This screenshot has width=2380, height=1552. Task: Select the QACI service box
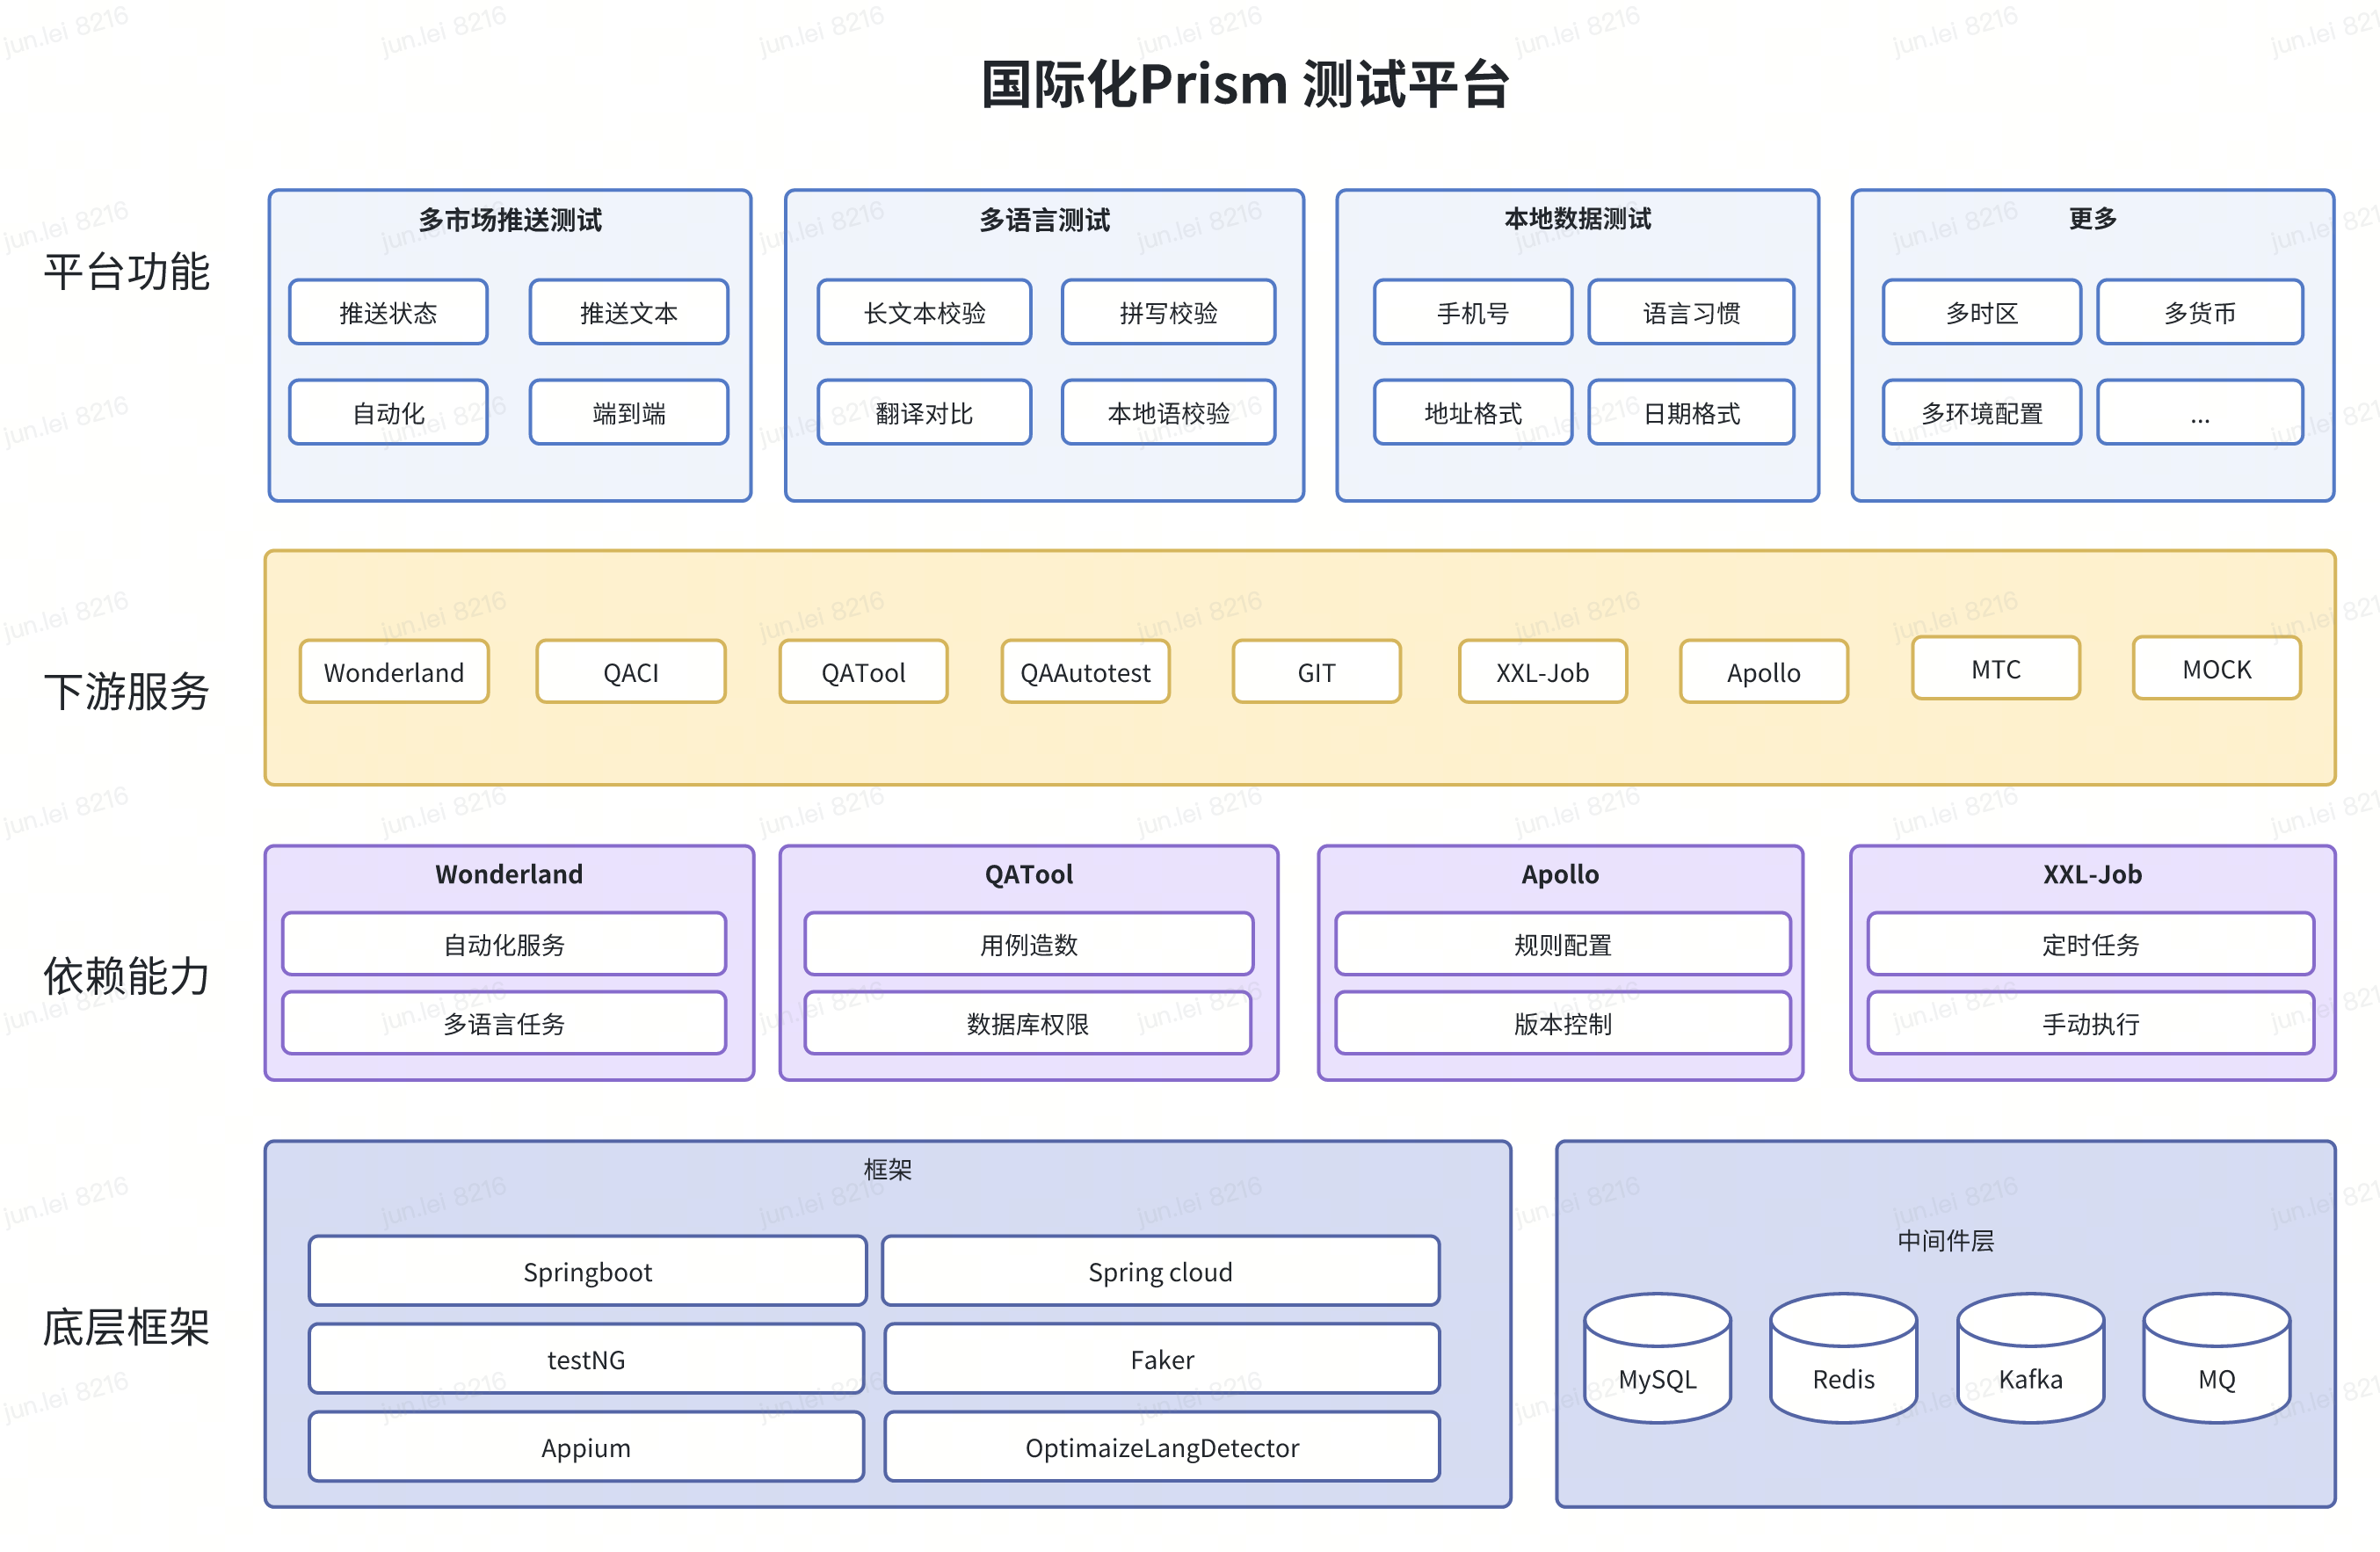click(x=630, y=671)
